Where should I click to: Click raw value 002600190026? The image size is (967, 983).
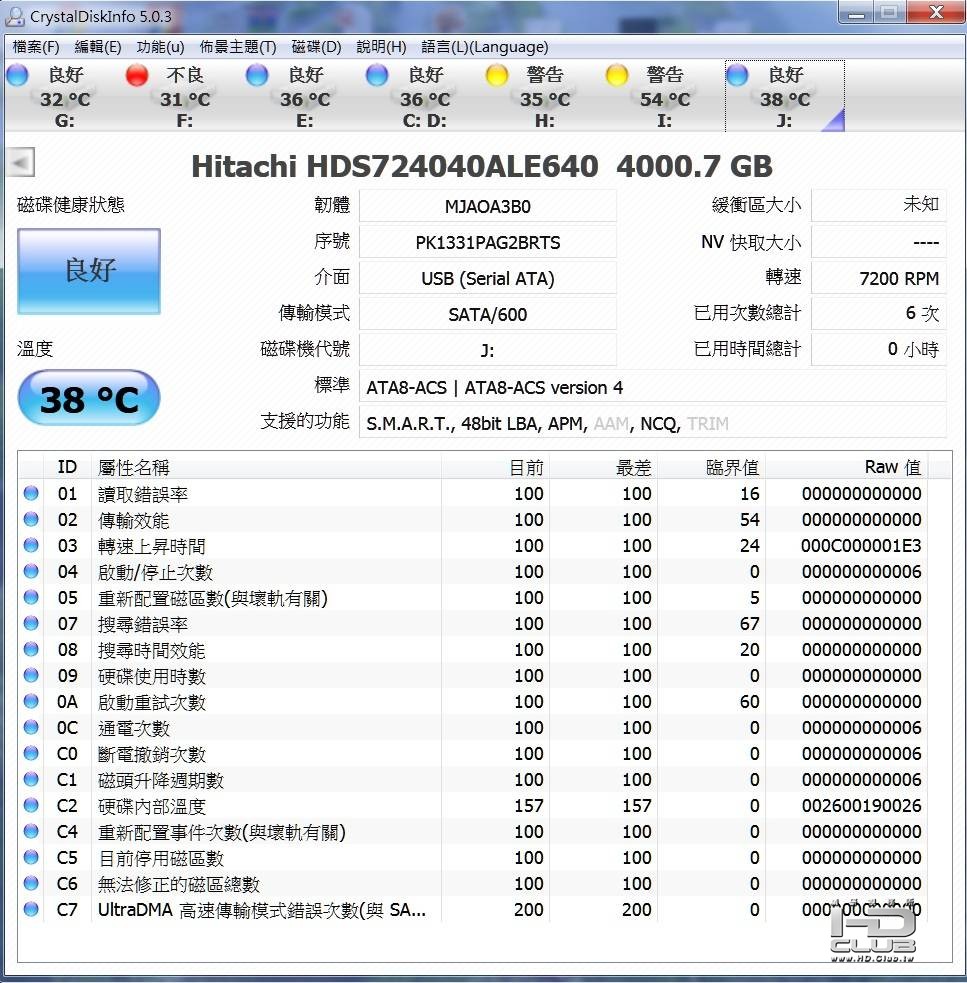coord(861,805)
